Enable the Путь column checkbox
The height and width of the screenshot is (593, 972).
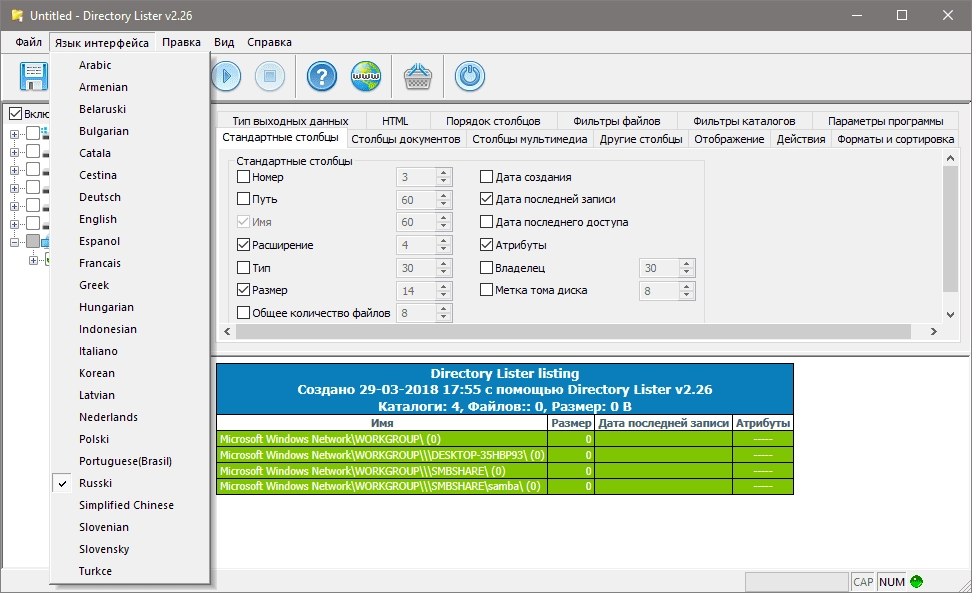[x=244, y=199]
